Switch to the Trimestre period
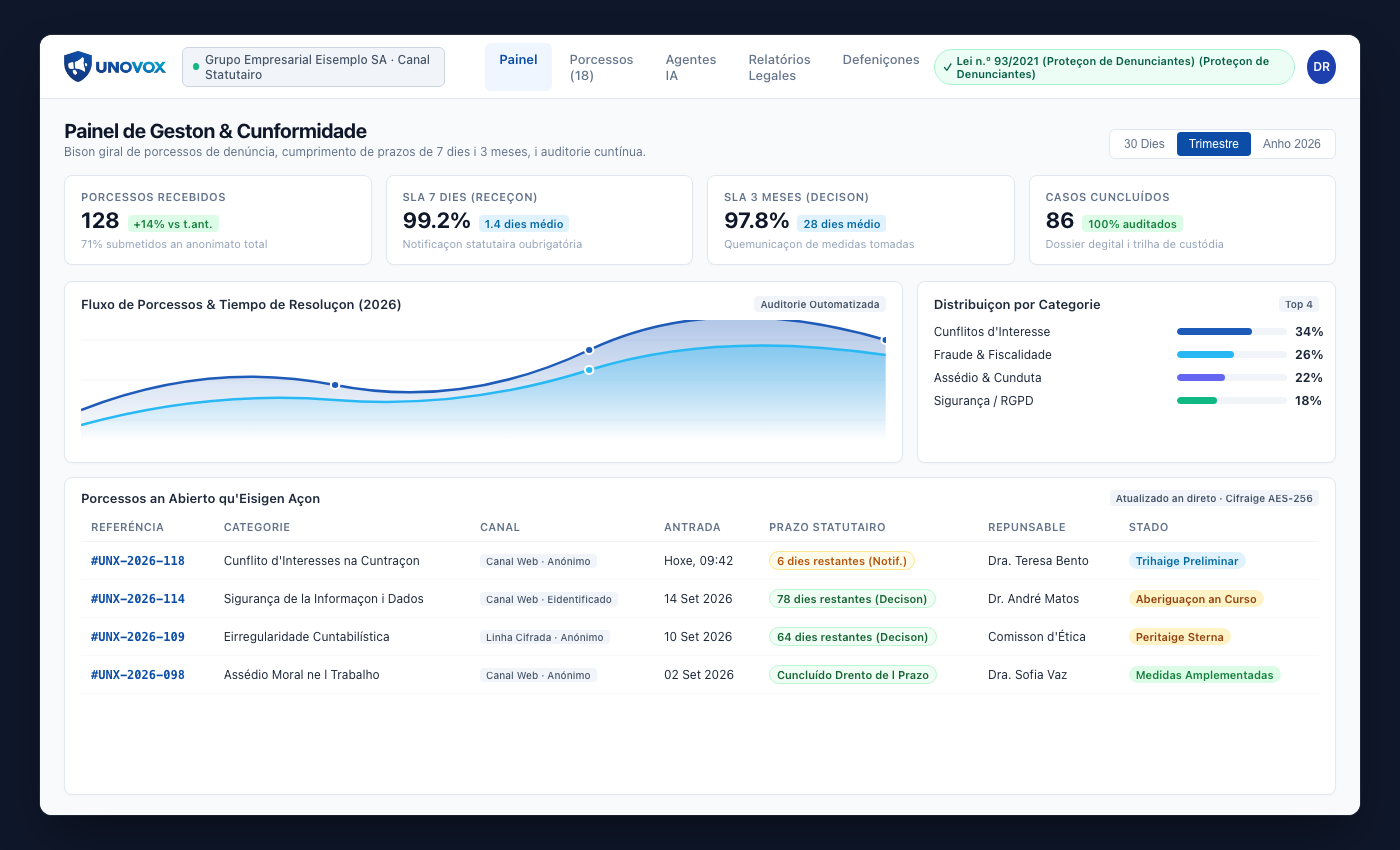Screen dimensions: 1400x850 tap(1214, 144)
